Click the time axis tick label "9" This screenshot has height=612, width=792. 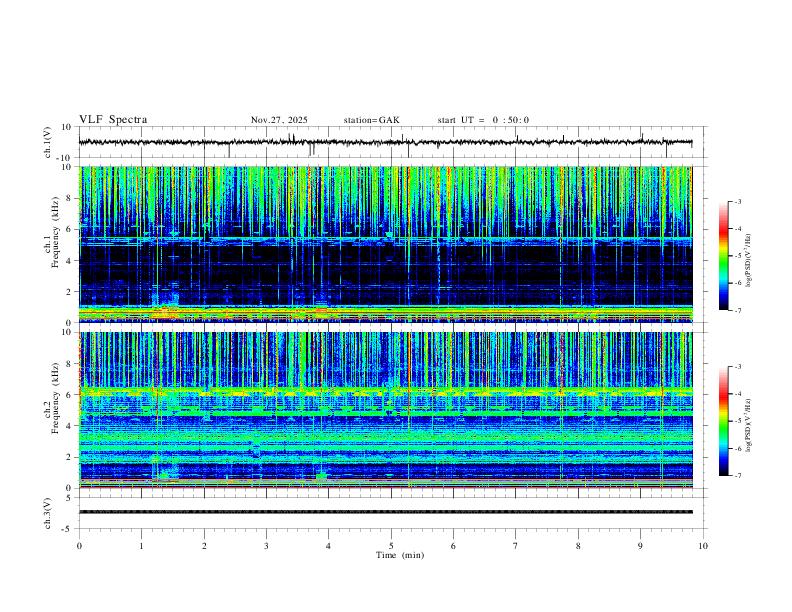[x=640, y=546]
